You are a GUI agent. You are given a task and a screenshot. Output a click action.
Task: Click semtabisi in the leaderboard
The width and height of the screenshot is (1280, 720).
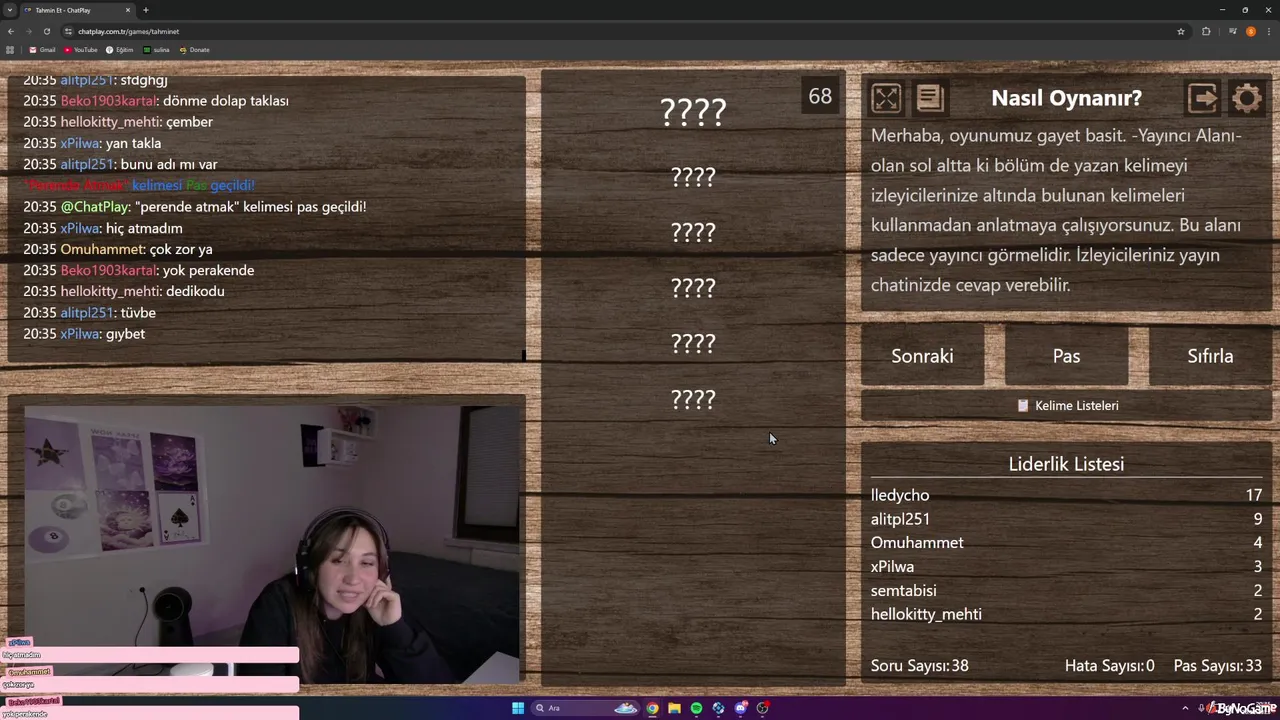904,591
